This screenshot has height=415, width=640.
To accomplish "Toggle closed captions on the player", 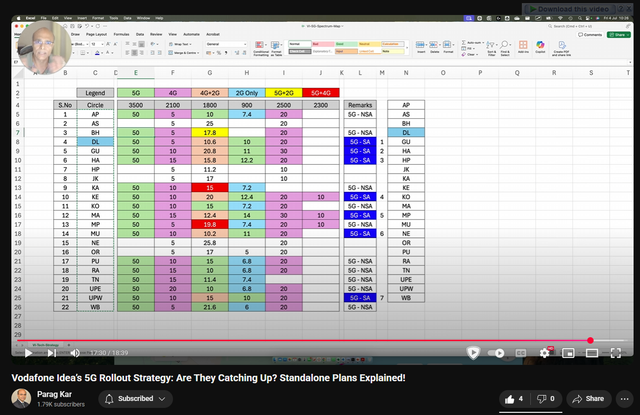I will (x=520, y=353).
